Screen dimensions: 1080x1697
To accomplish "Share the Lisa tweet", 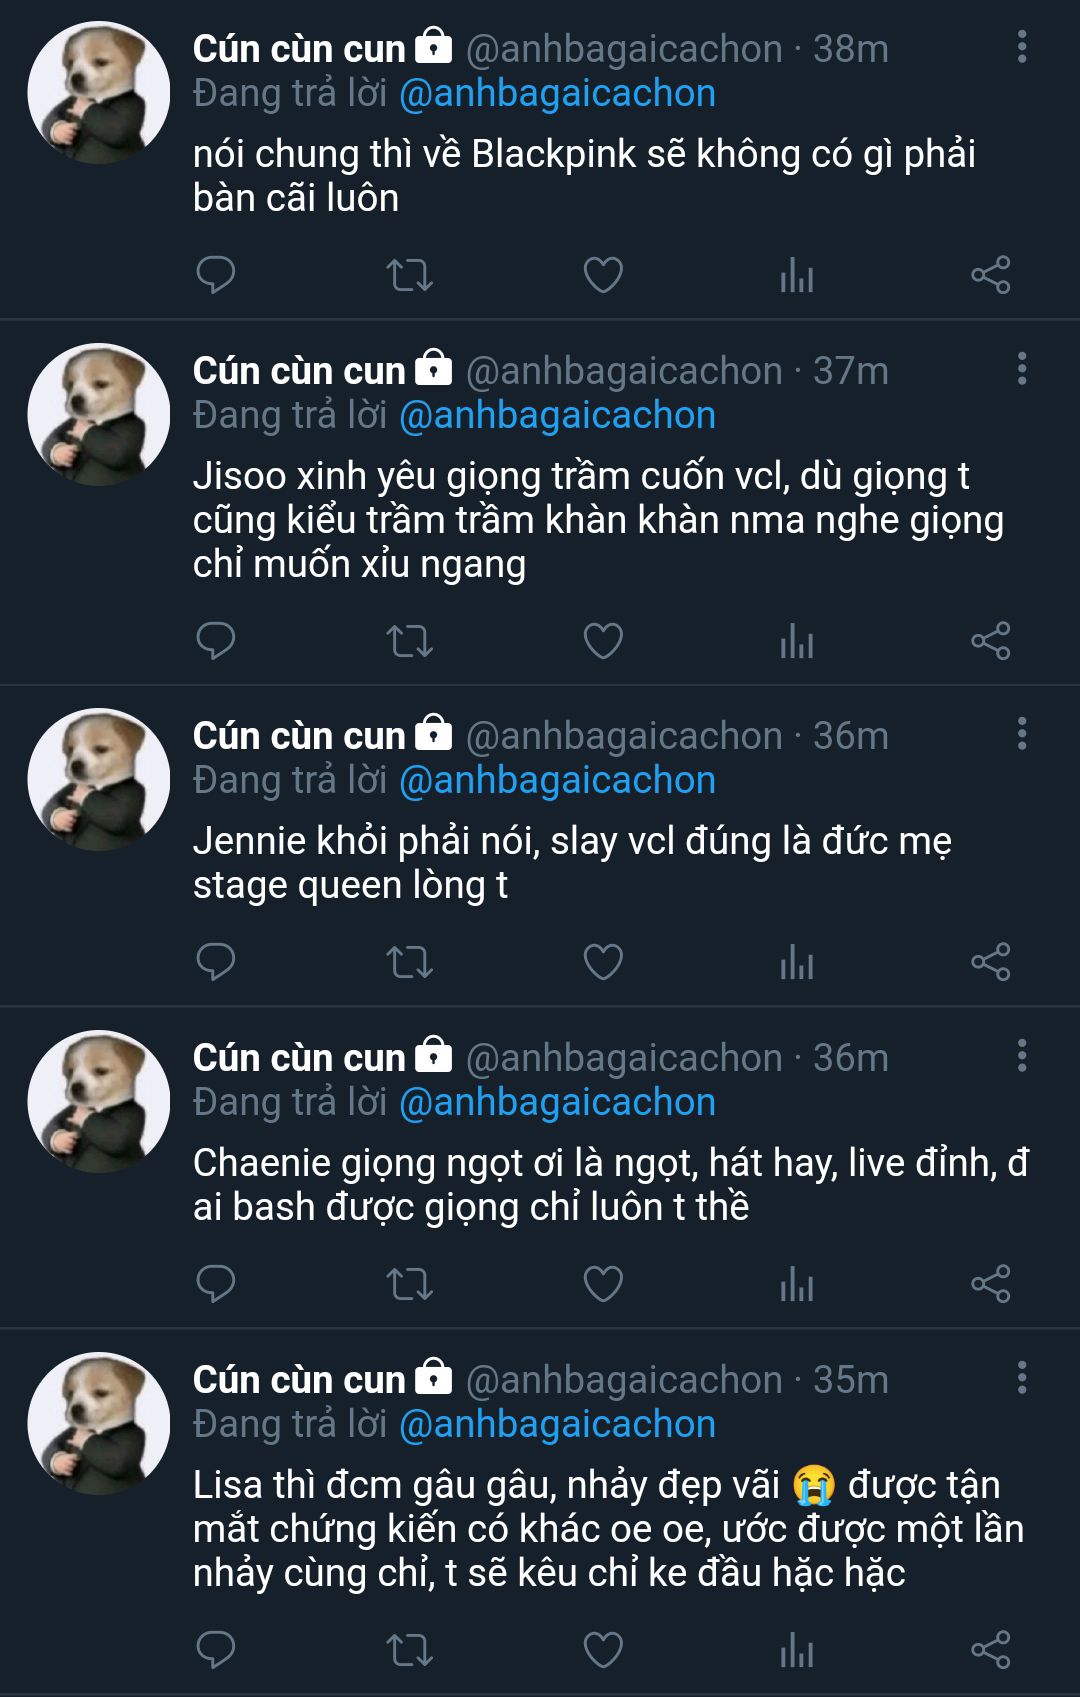I will [x=991, y=1650].
